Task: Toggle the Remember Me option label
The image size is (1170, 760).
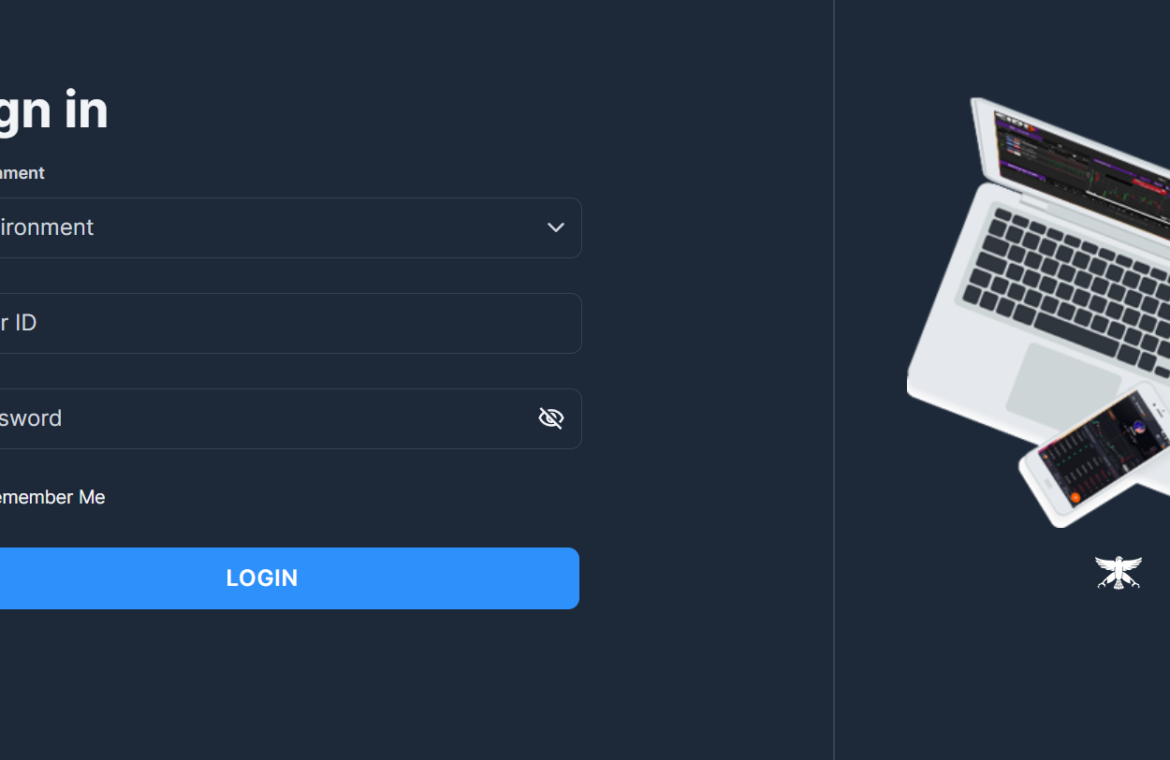Action: click(x=52, y=497)
